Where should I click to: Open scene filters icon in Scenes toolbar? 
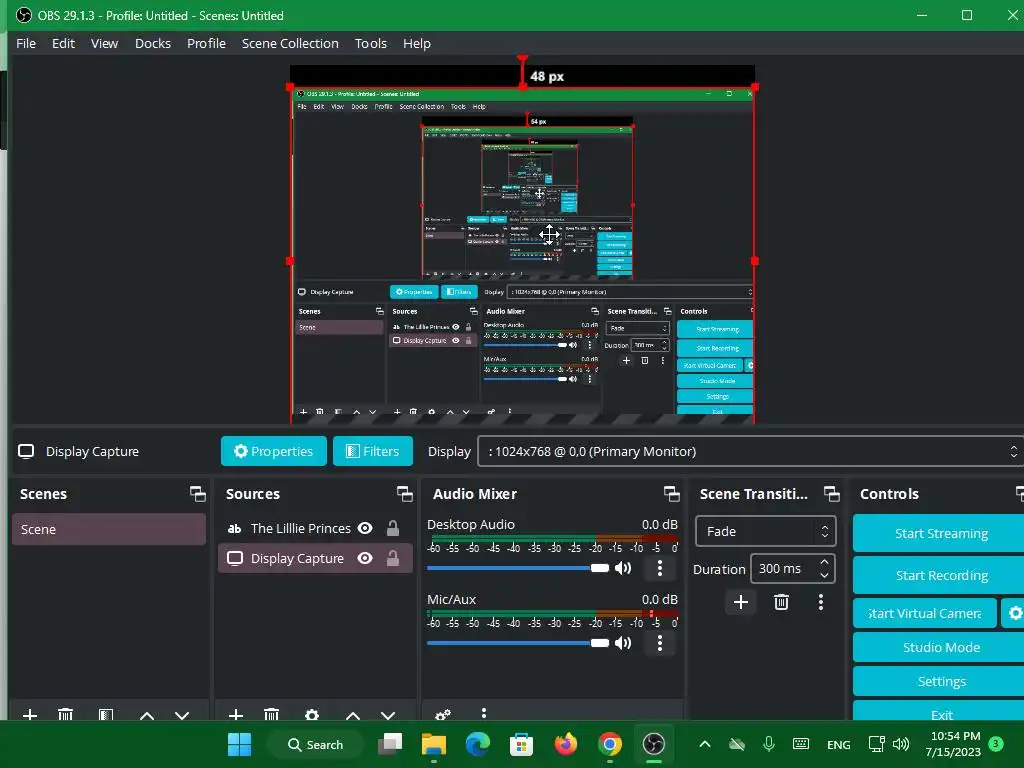[106, 714]
